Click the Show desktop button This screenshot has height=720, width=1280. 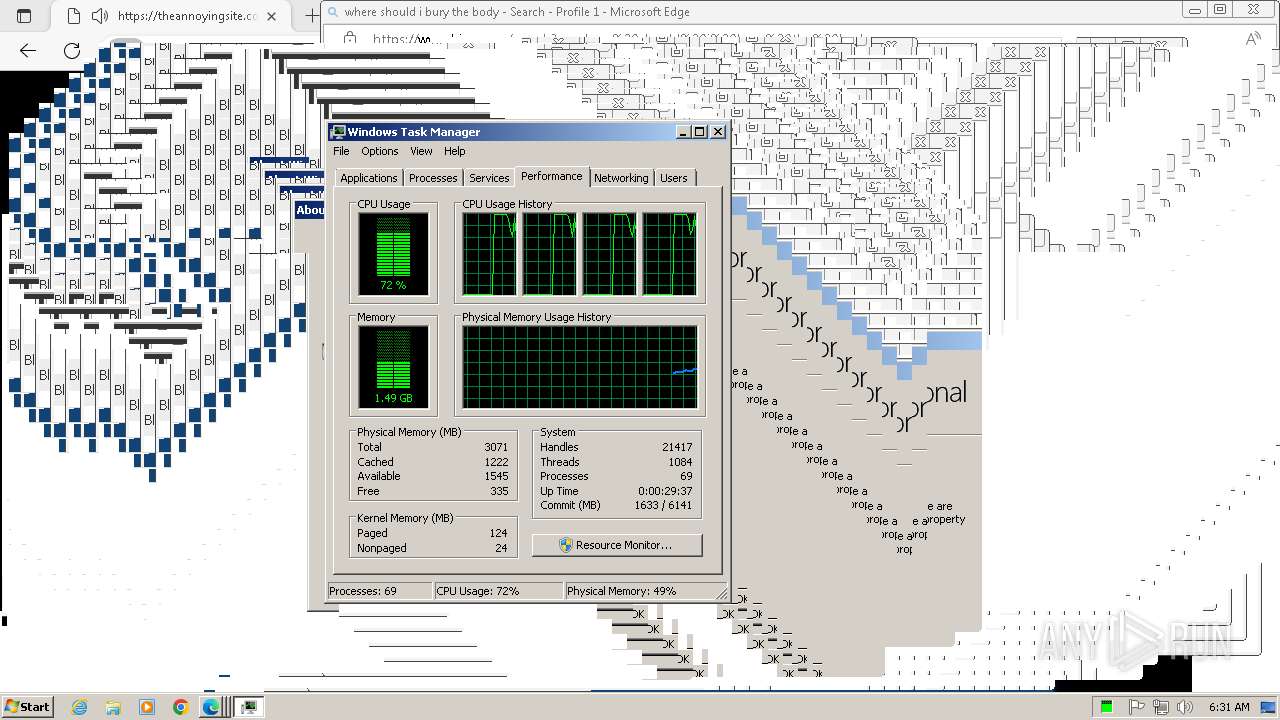(x=1269, y=707)
